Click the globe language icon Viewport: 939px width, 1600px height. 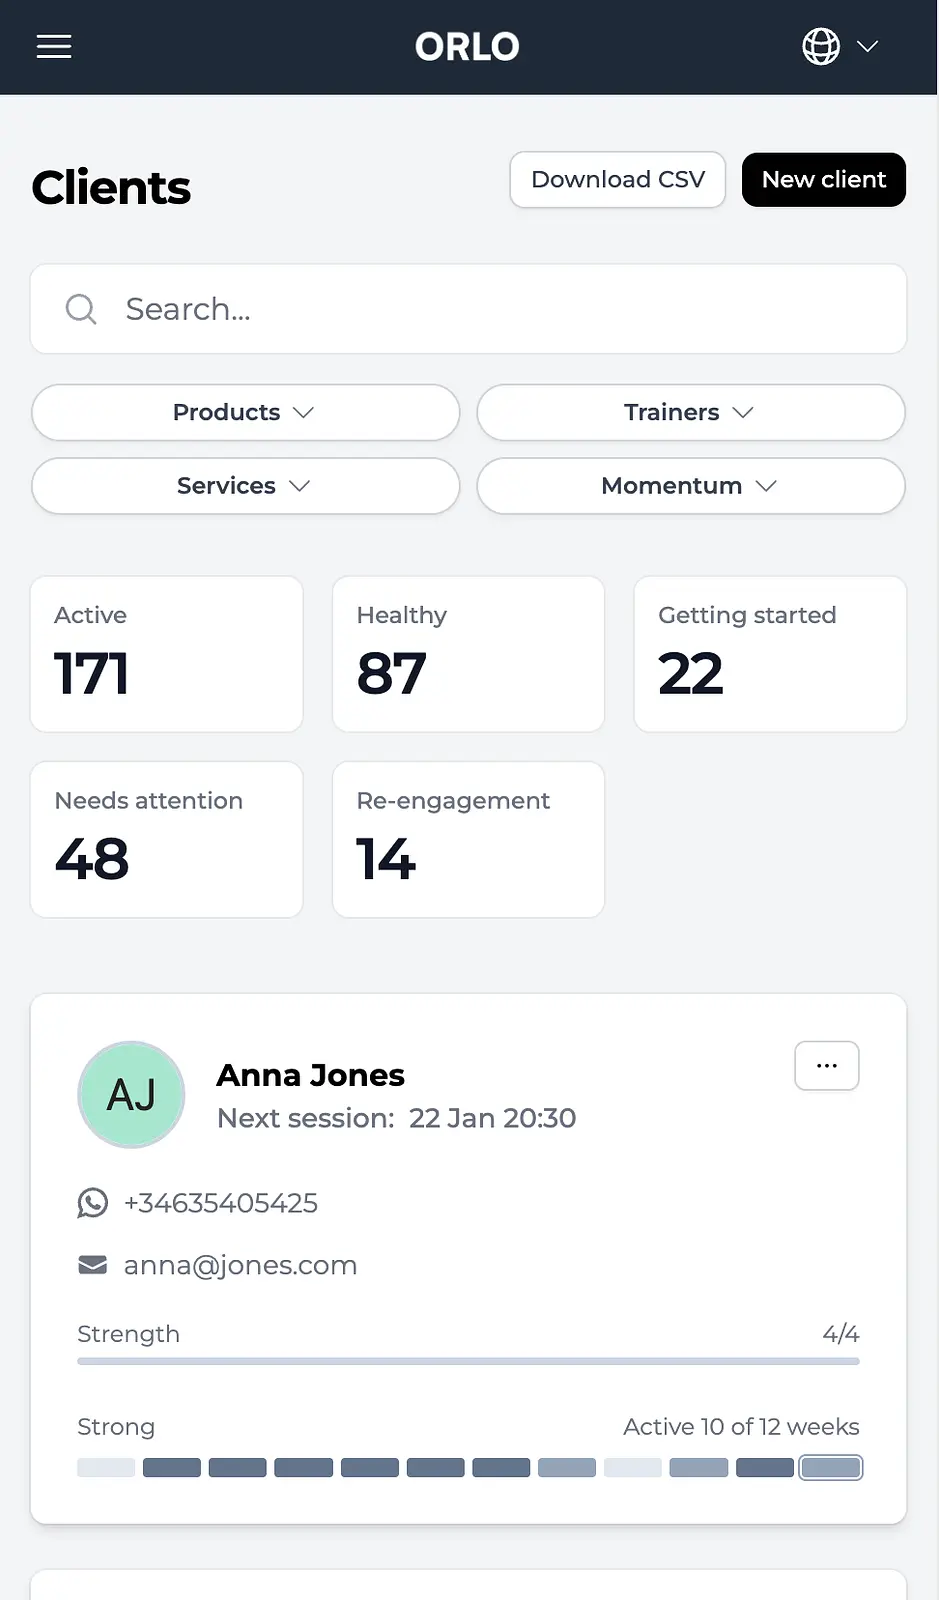tap(821, 46)
